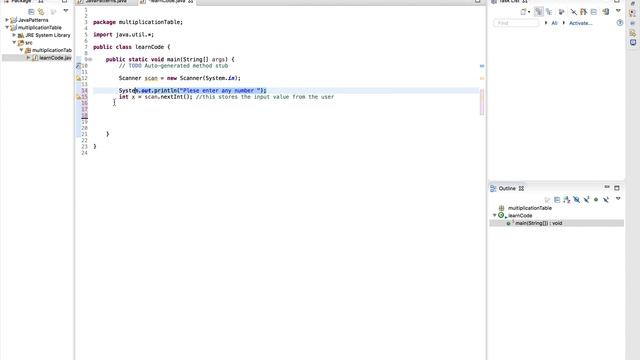The width and height of the screenshot is (640, 360).
Task: Open the Package Explorer tab
Action: pos(21,2)
